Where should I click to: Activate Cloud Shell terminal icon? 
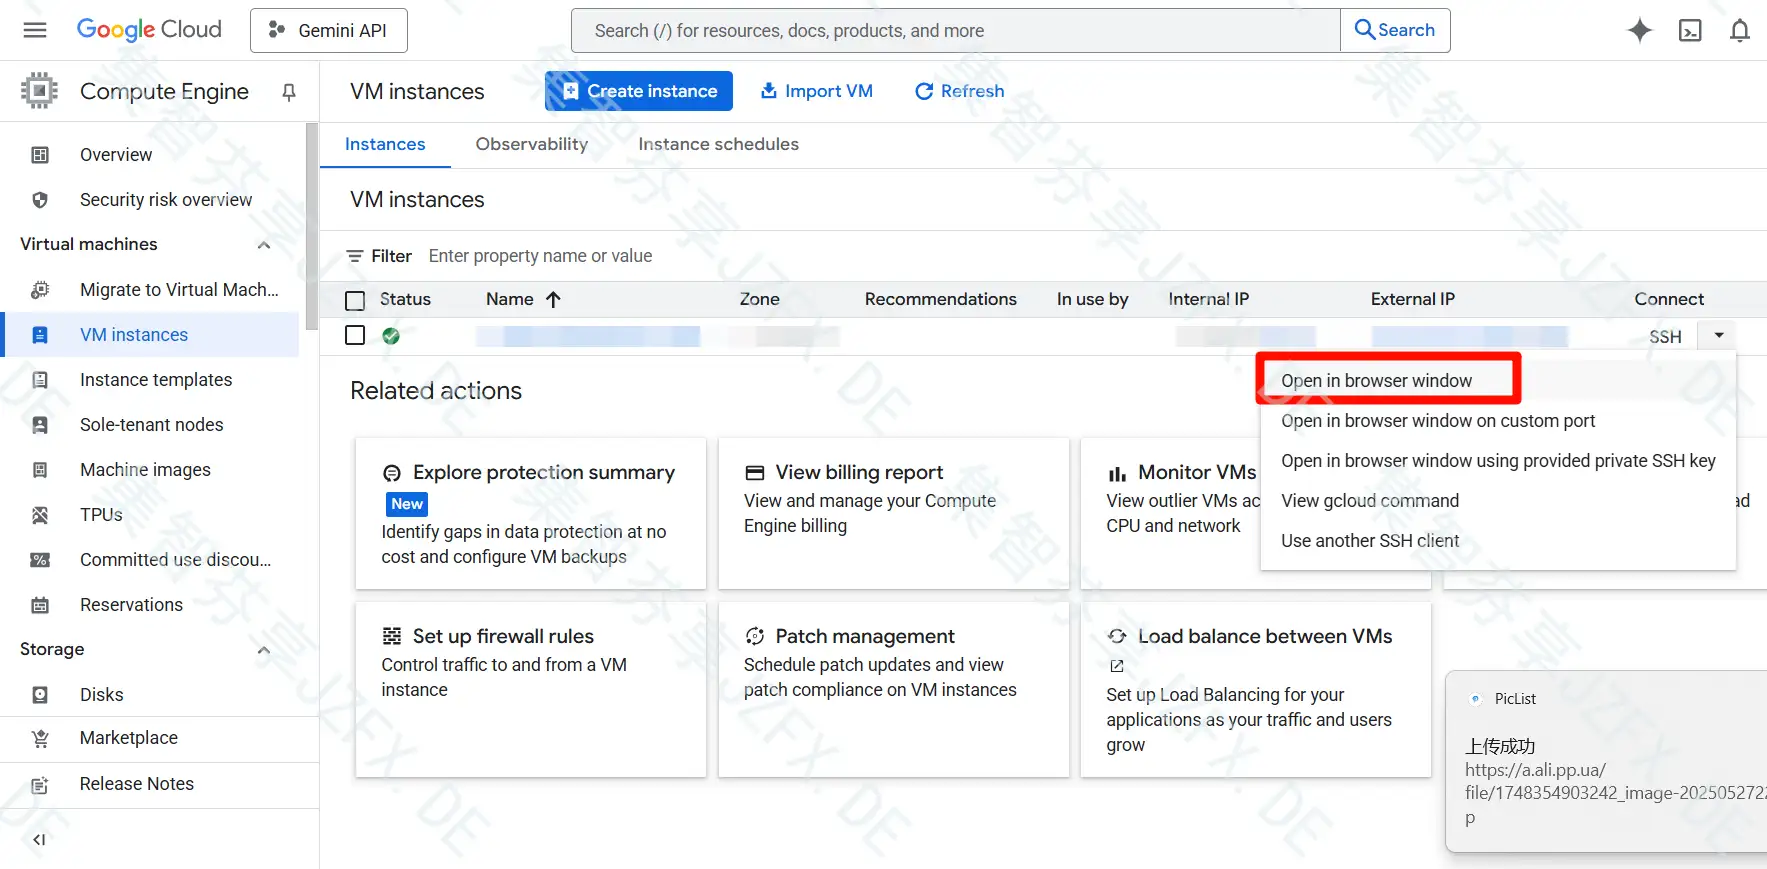pyautogui.click(x=1690, y=31)
